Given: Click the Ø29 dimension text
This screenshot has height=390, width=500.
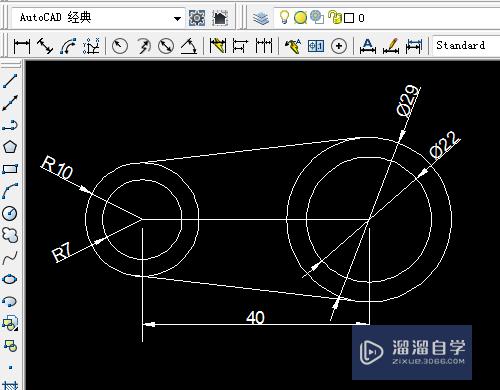Looking at the screenshot, I should pos(408,101).
